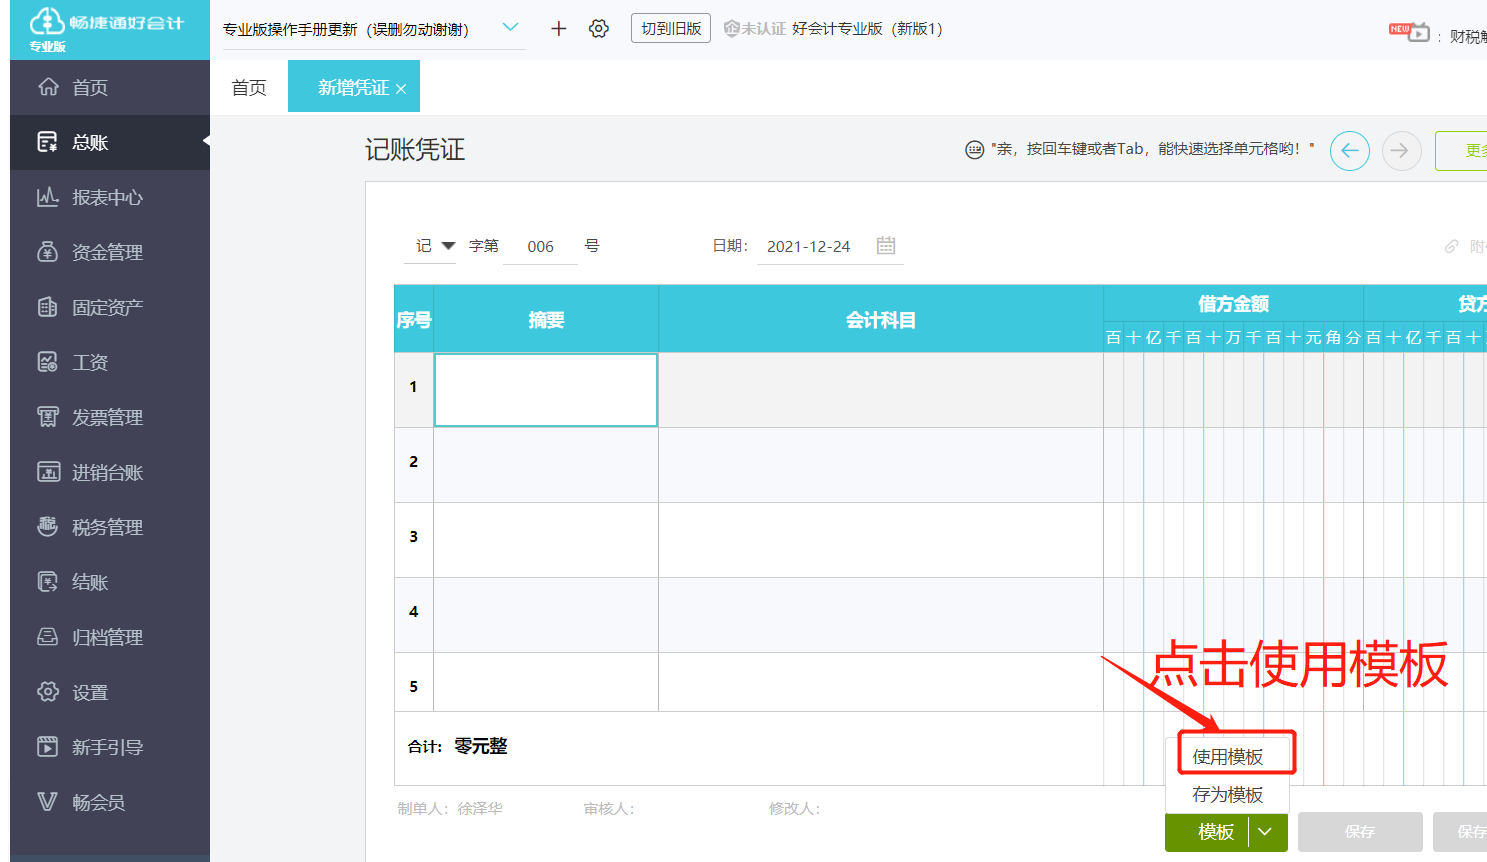
Task: Open the date picker calendar icon
Action: pyautogui.click(x=886, y=246)
